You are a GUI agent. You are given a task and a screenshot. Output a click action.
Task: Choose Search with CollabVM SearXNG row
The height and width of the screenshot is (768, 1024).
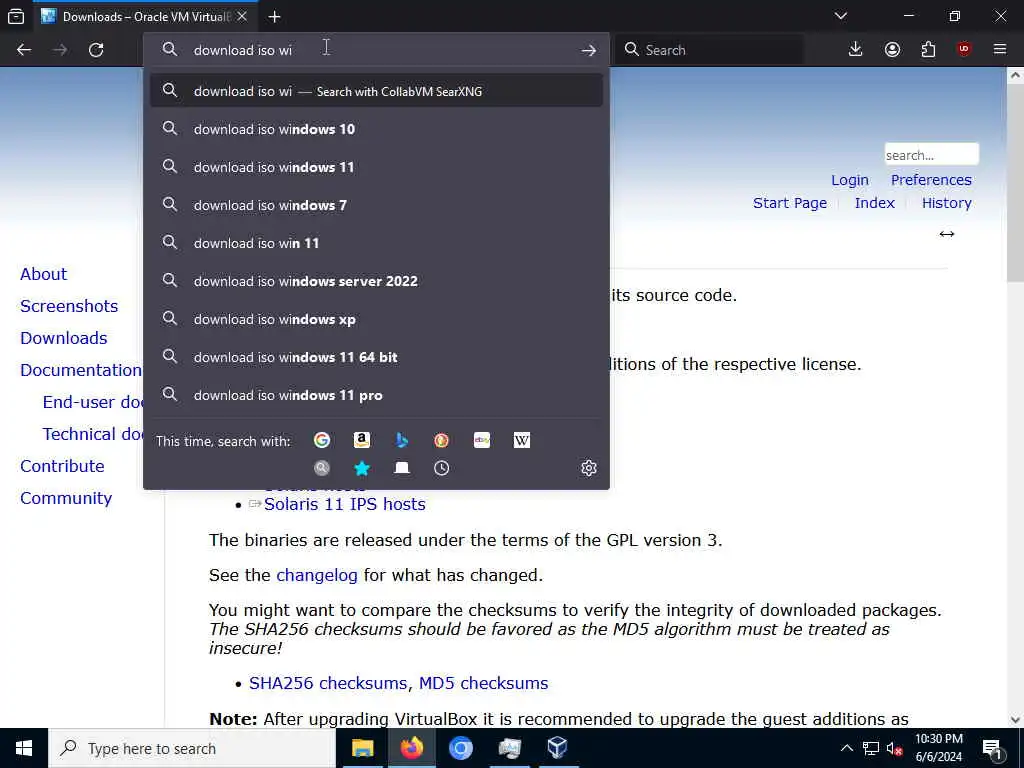coord(376,91)
